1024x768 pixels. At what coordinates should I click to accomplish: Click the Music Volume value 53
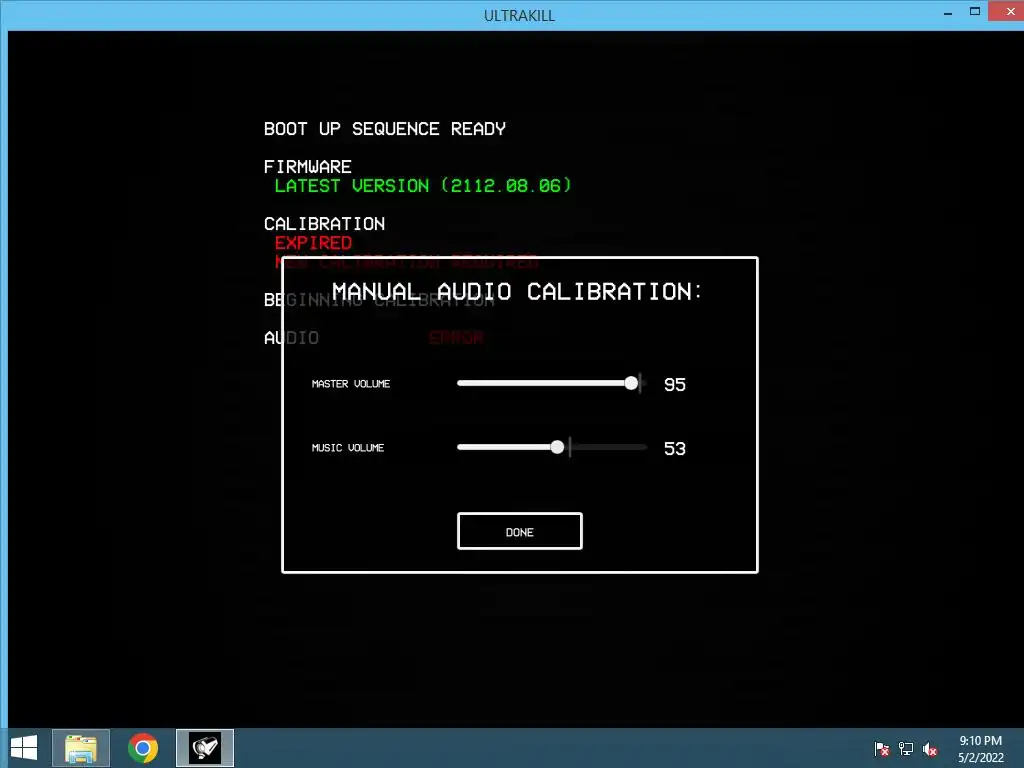[x=675, y=449]
